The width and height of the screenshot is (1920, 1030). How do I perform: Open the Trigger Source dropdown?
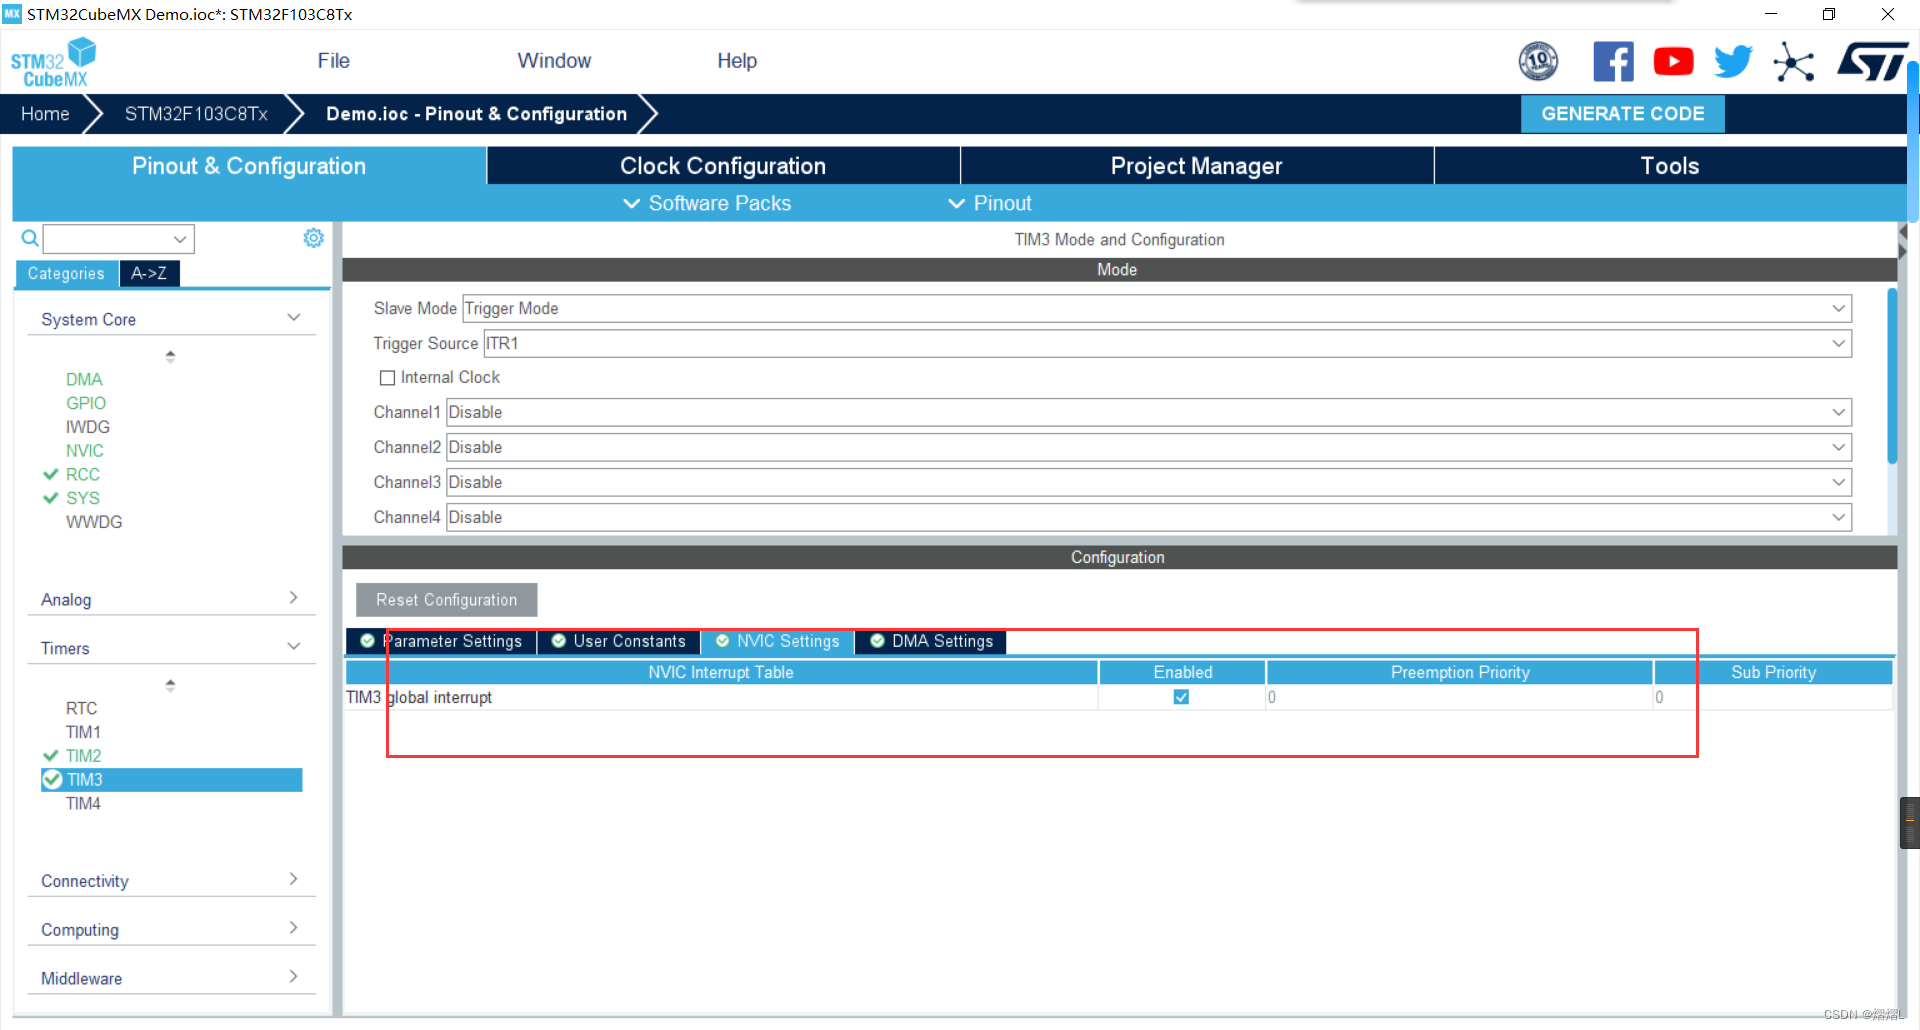1167,344
